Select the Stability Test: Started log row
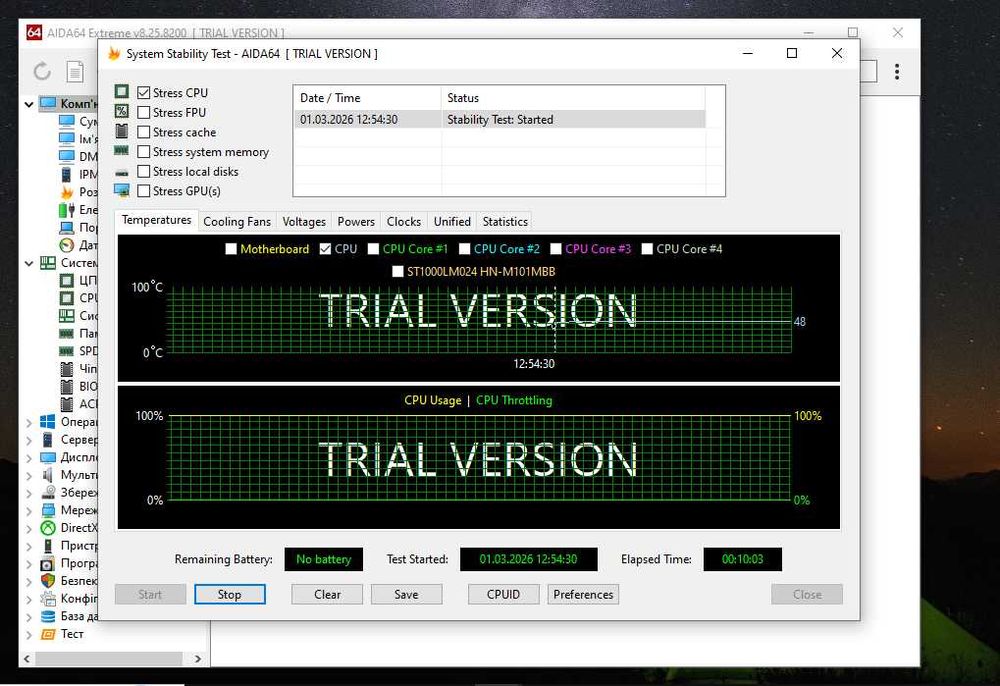1000x686 pixels. 500,120
